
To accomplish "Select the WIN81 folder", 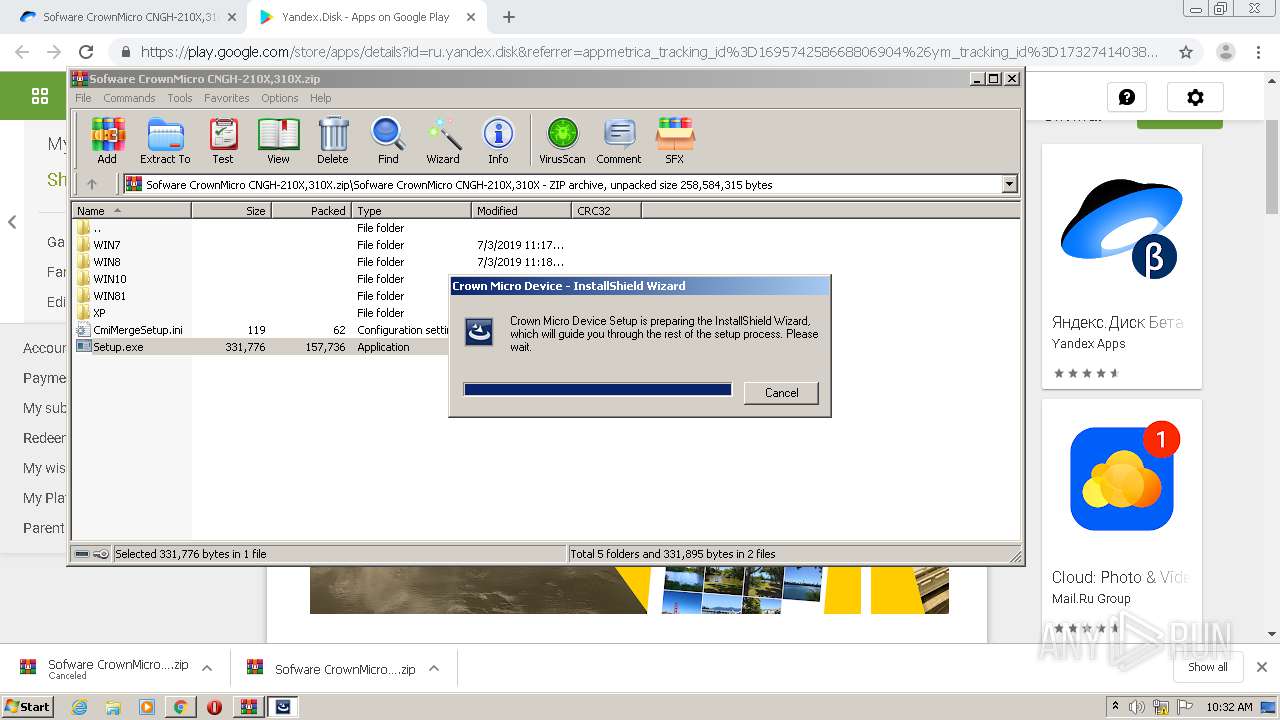I will (x=109, y=296).
